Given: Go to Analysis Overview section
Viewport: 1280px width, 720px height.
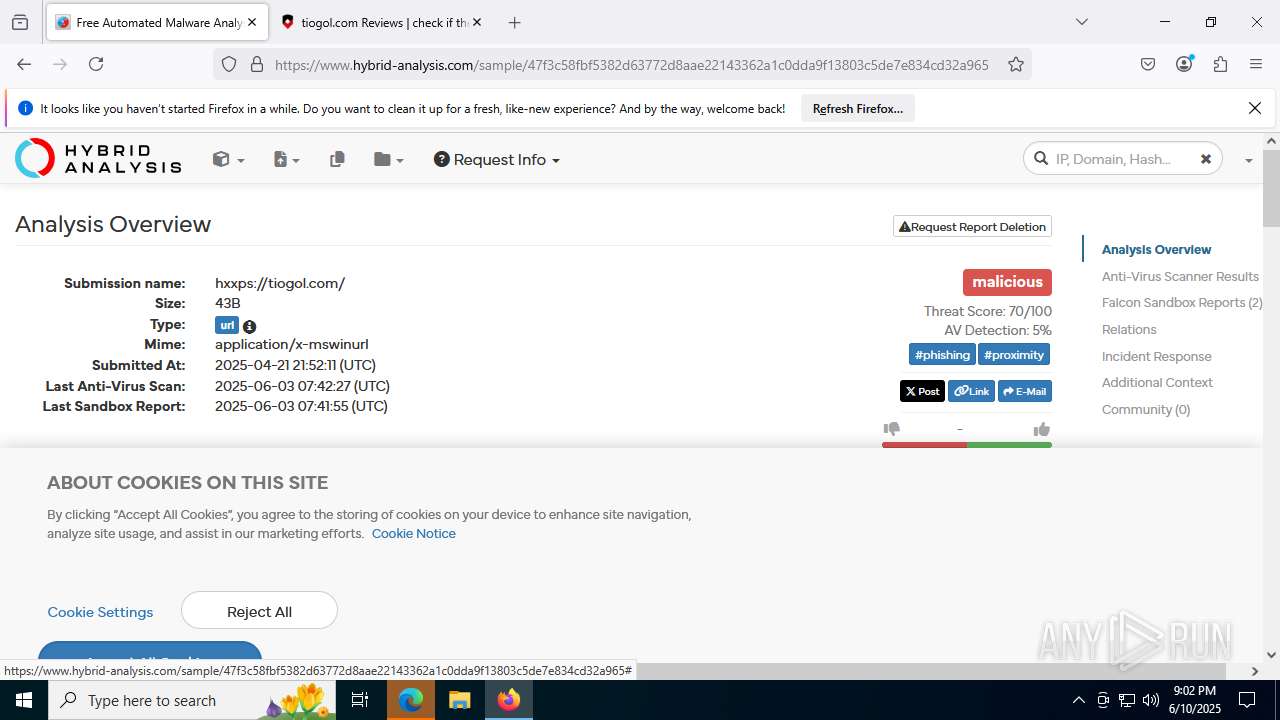Looking at the screenshot, I should 1156,250.
